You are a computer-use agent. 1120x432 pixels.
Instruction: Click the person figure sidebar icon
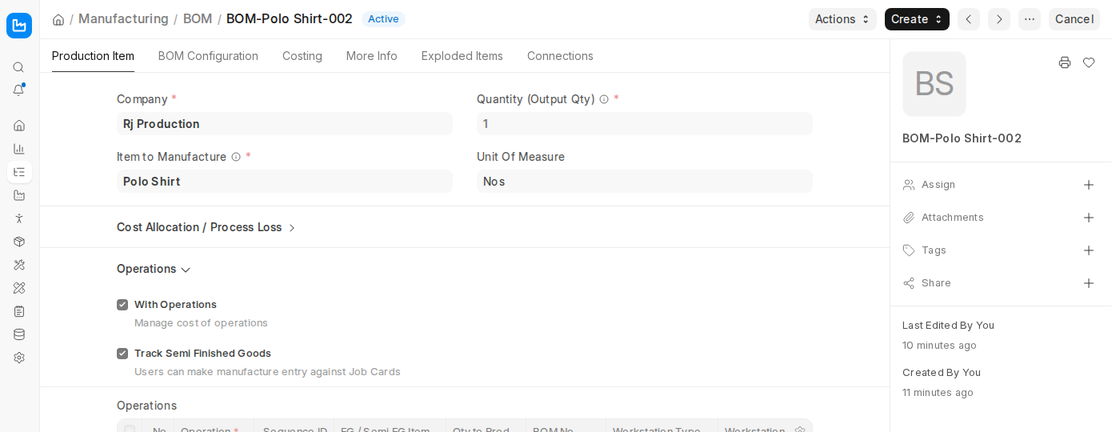(19, 218)
